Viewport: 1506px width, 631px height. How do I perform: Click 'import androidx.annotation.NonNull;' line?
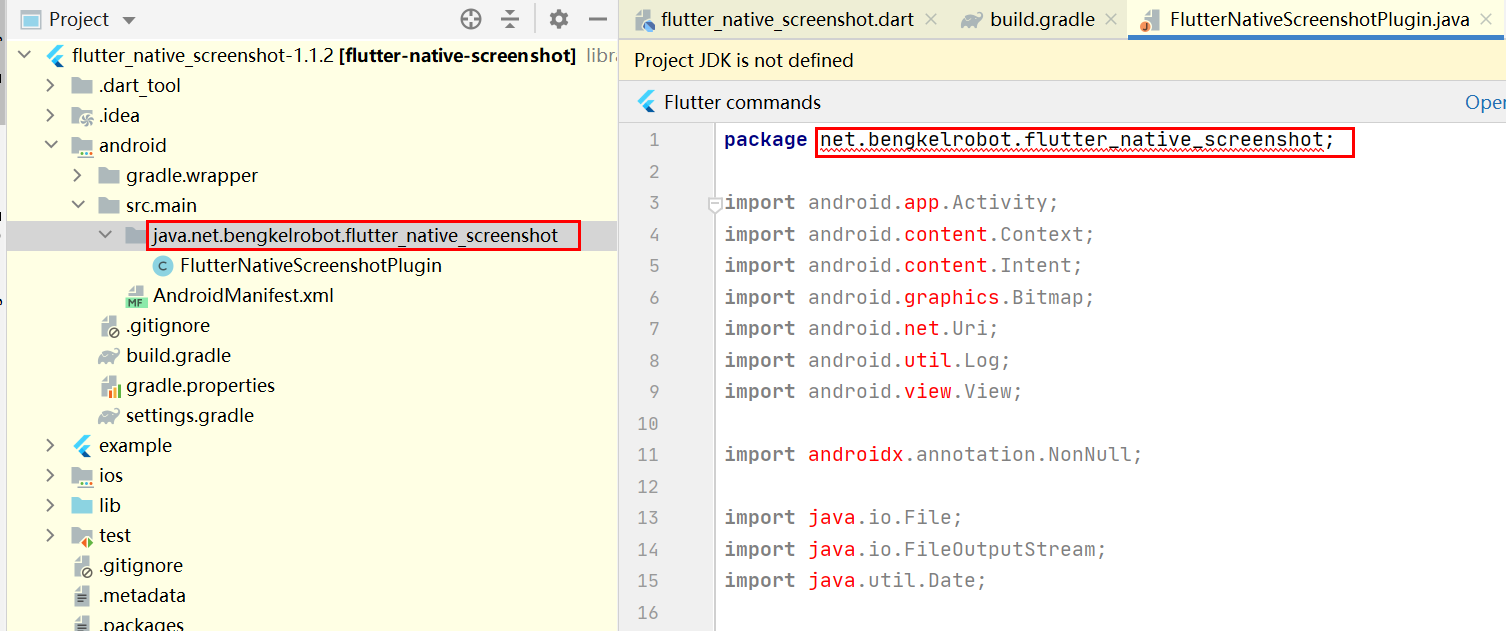point(933,454)
